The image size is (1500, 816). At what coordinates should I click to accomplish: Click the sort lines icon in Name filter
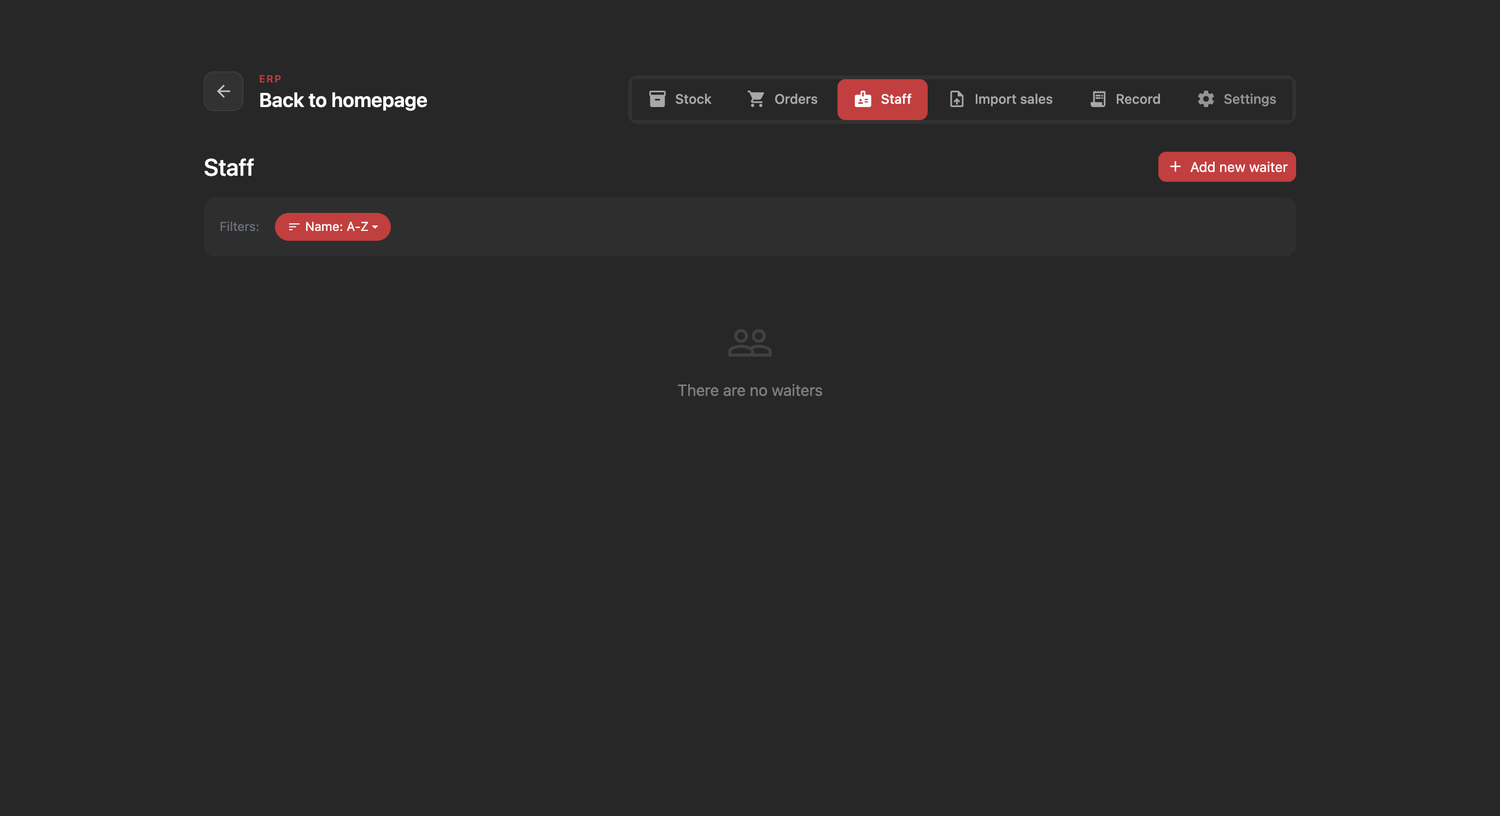(x=294, y=227)
